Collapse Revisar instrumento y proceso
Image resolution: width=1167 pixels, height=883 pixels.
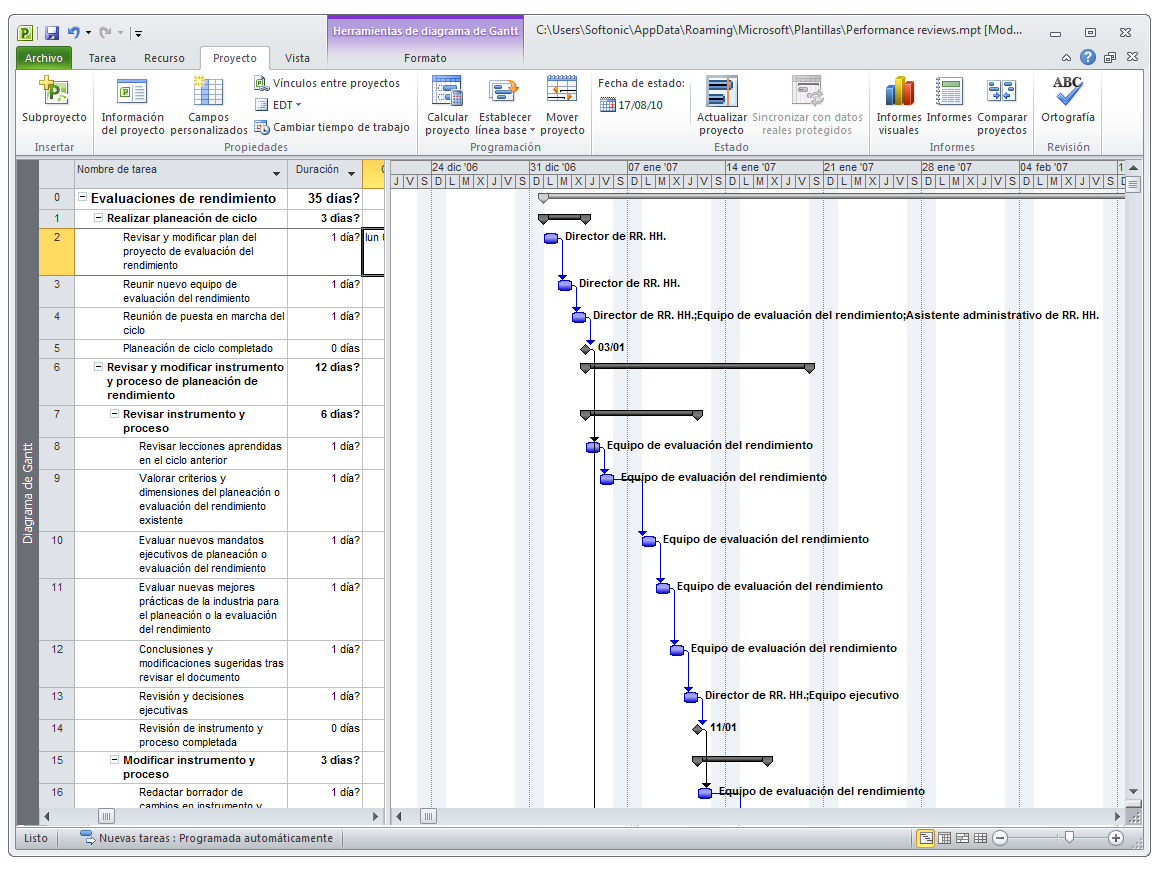(114, 414)
